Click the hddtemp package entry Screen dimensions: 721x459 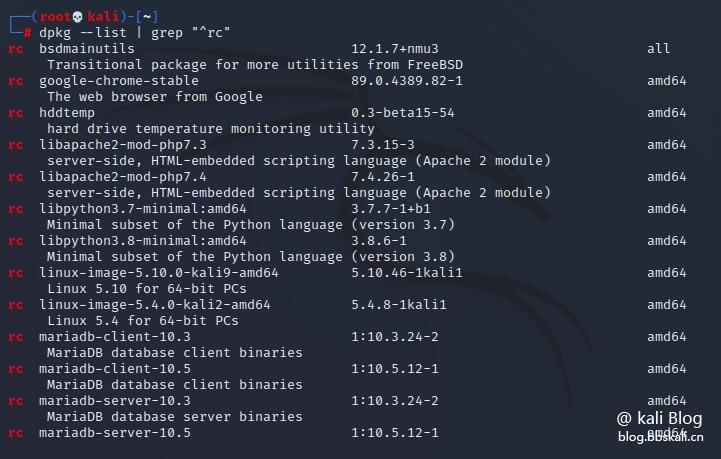(67, 113)
